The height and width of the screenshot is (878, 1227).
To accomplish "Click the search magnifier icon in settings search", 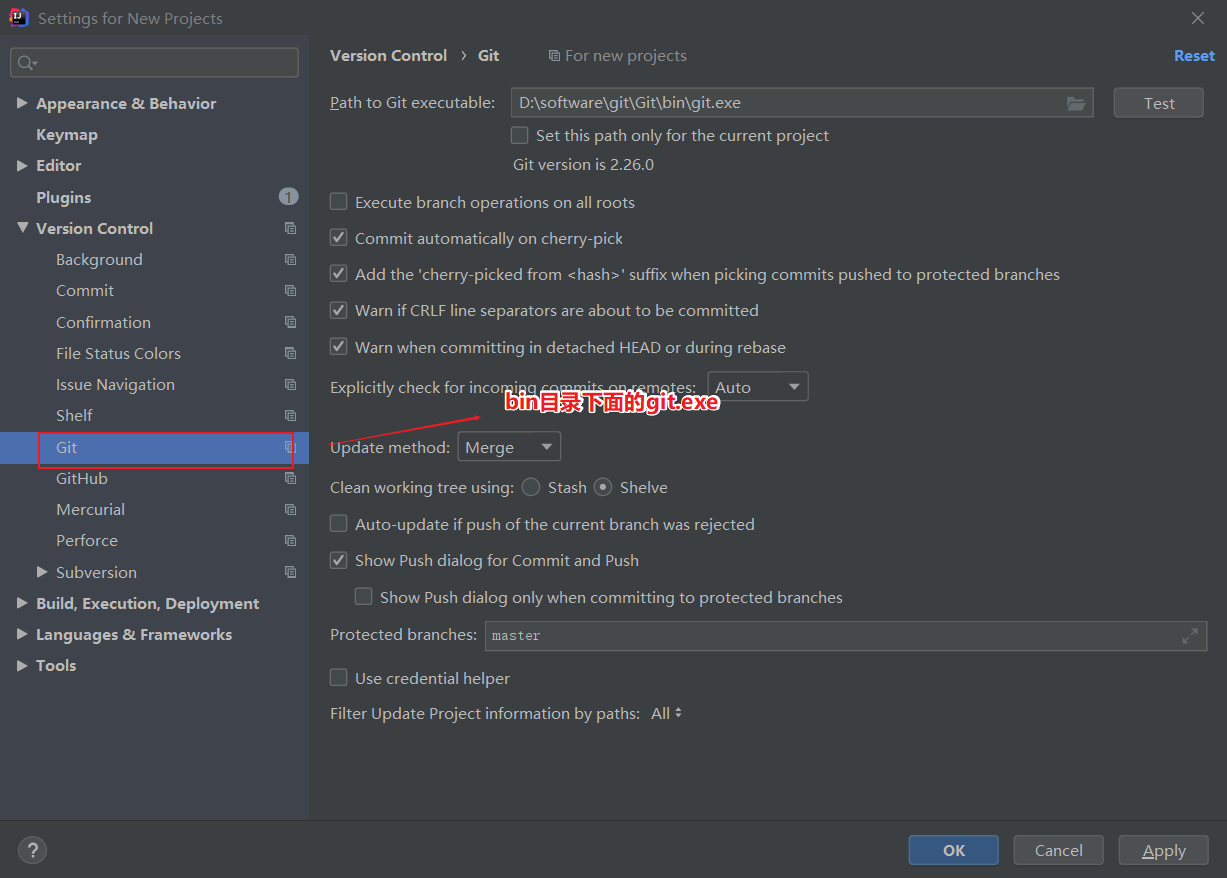I will [x=26, y=63].
